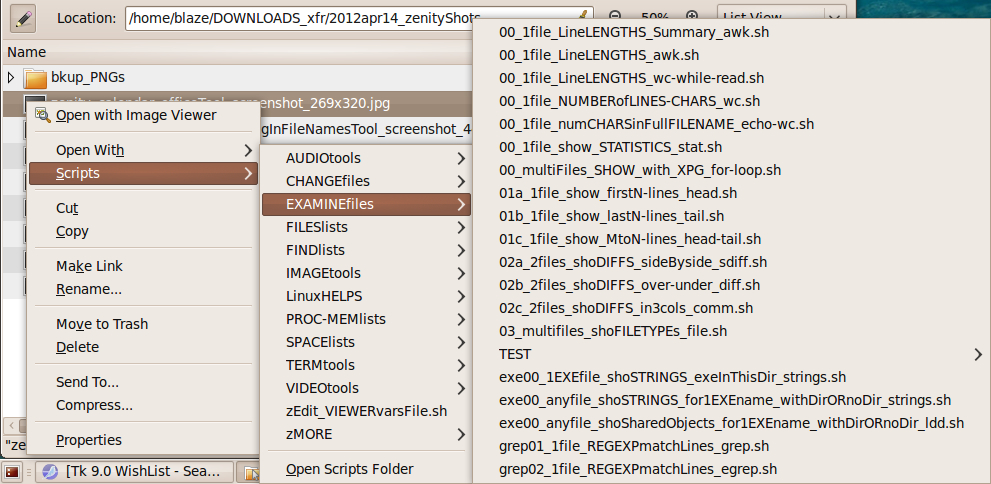Click the zoom in plus icon
Image resolution: width=991 pixels, height=484 pixels.
coord(692,17)
